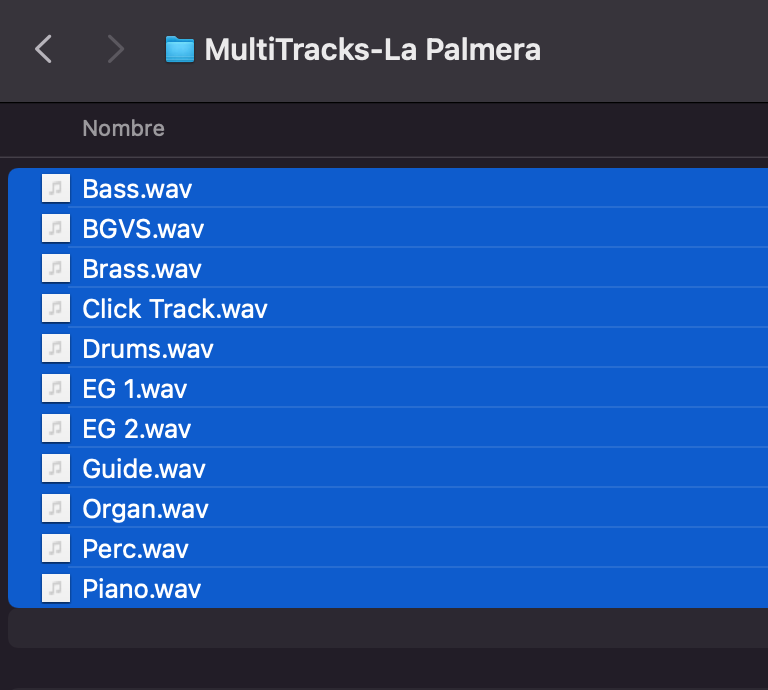Viewport: 768px width, 690px height.
Task: Go back with the left chevron
Action: click(x=44, y=49)
